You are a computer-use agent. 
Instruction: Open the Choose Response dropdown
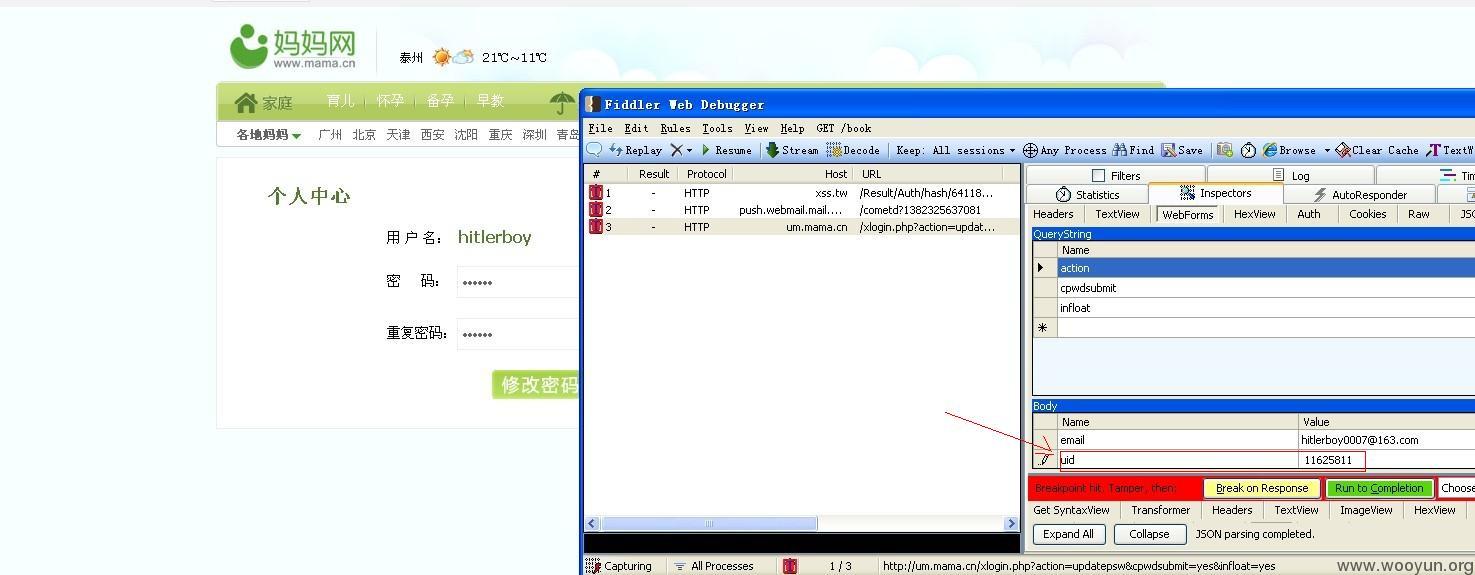tap(1457, 488)
